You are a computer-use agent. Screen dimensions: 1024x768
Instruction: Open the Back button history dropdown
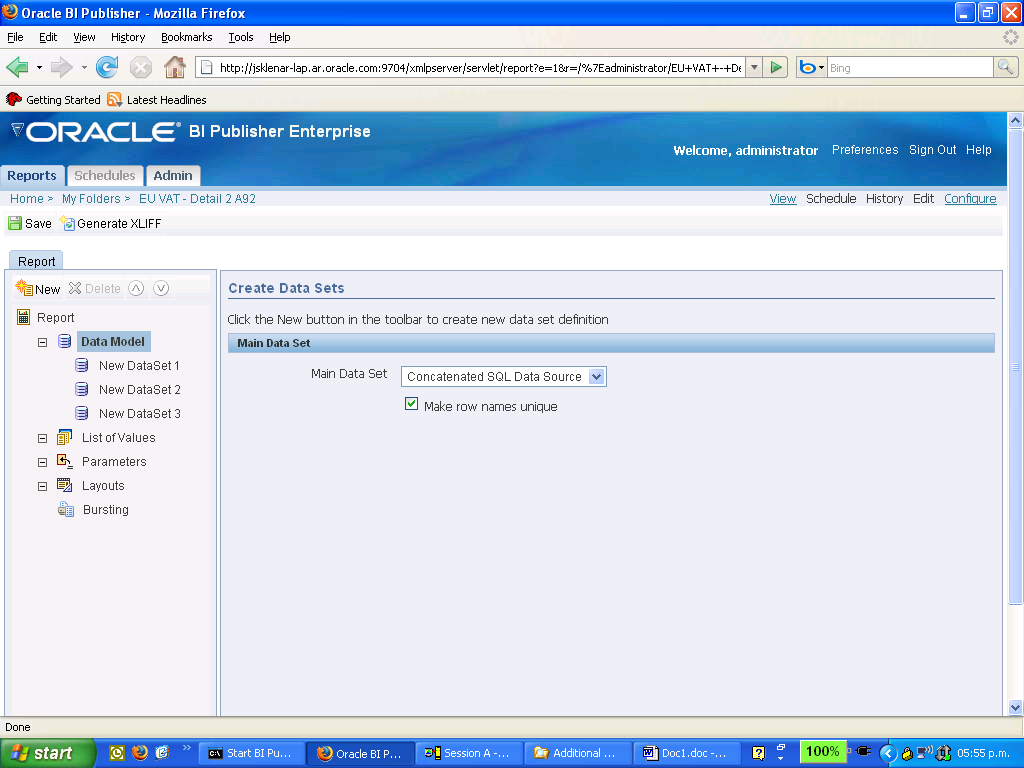39,67
